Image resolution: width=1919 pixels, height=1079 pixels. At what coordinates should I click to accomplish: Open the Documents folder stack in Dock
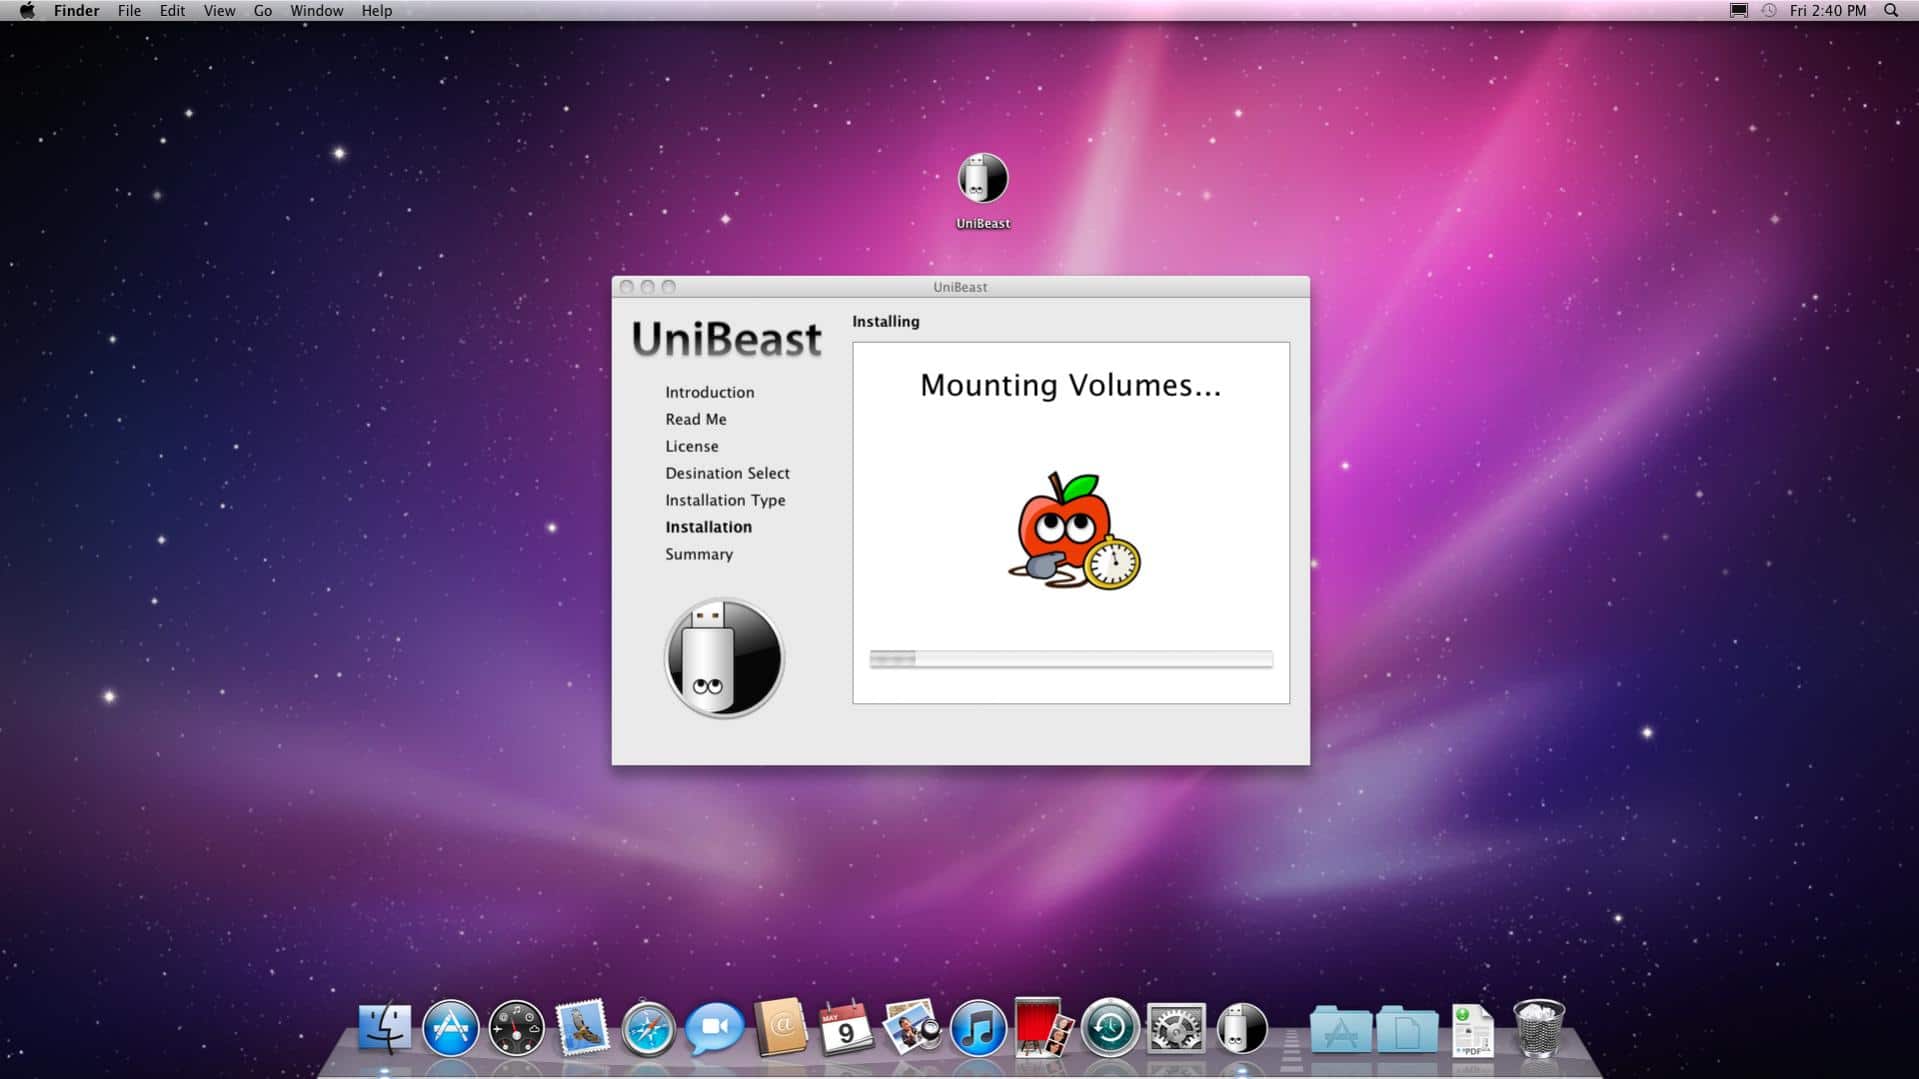click(x=1407, y=1030)
